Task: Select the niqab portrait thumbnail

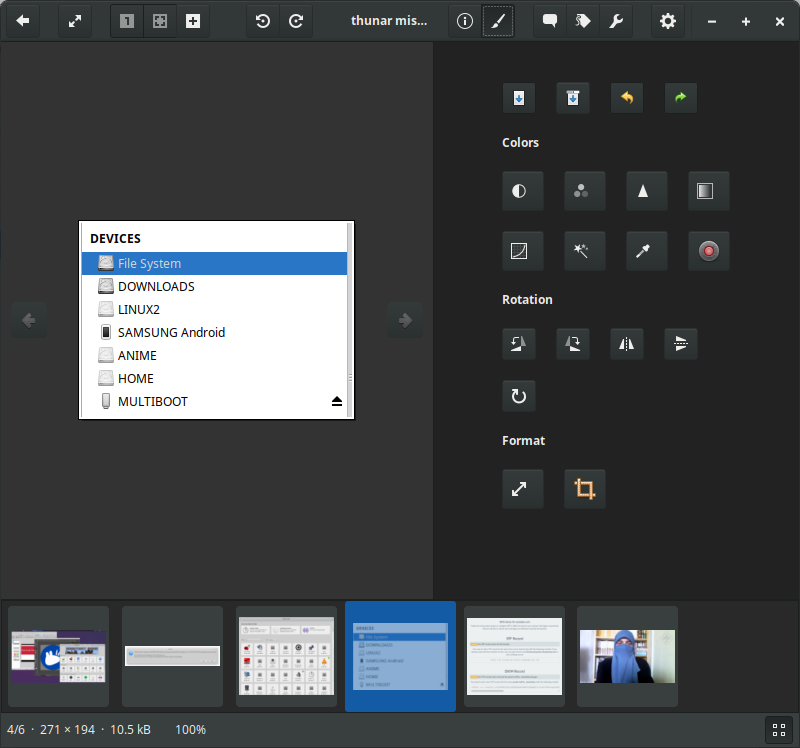Action: [x=627, y=656]
